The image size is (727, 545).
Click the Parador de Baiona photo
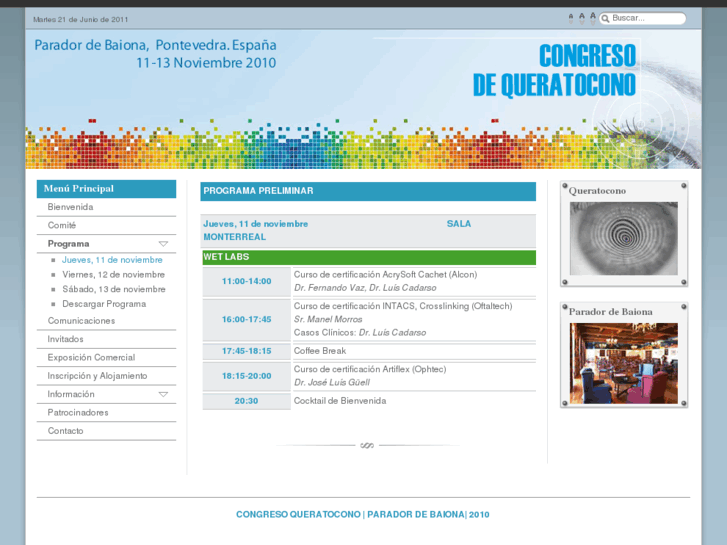[624, 363]
